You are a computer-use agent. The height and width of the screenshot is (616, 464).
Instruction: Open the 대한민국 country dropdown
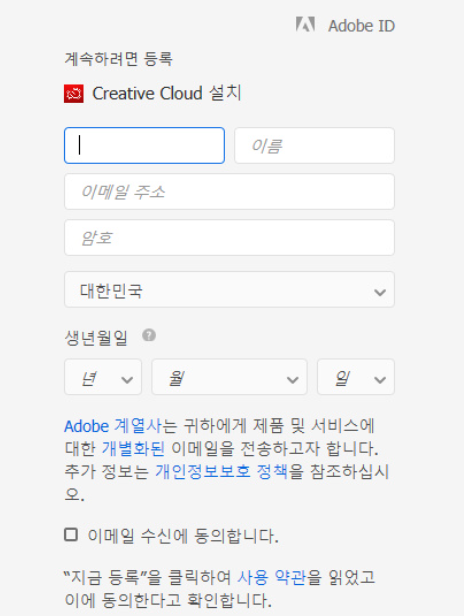point(229,290)
